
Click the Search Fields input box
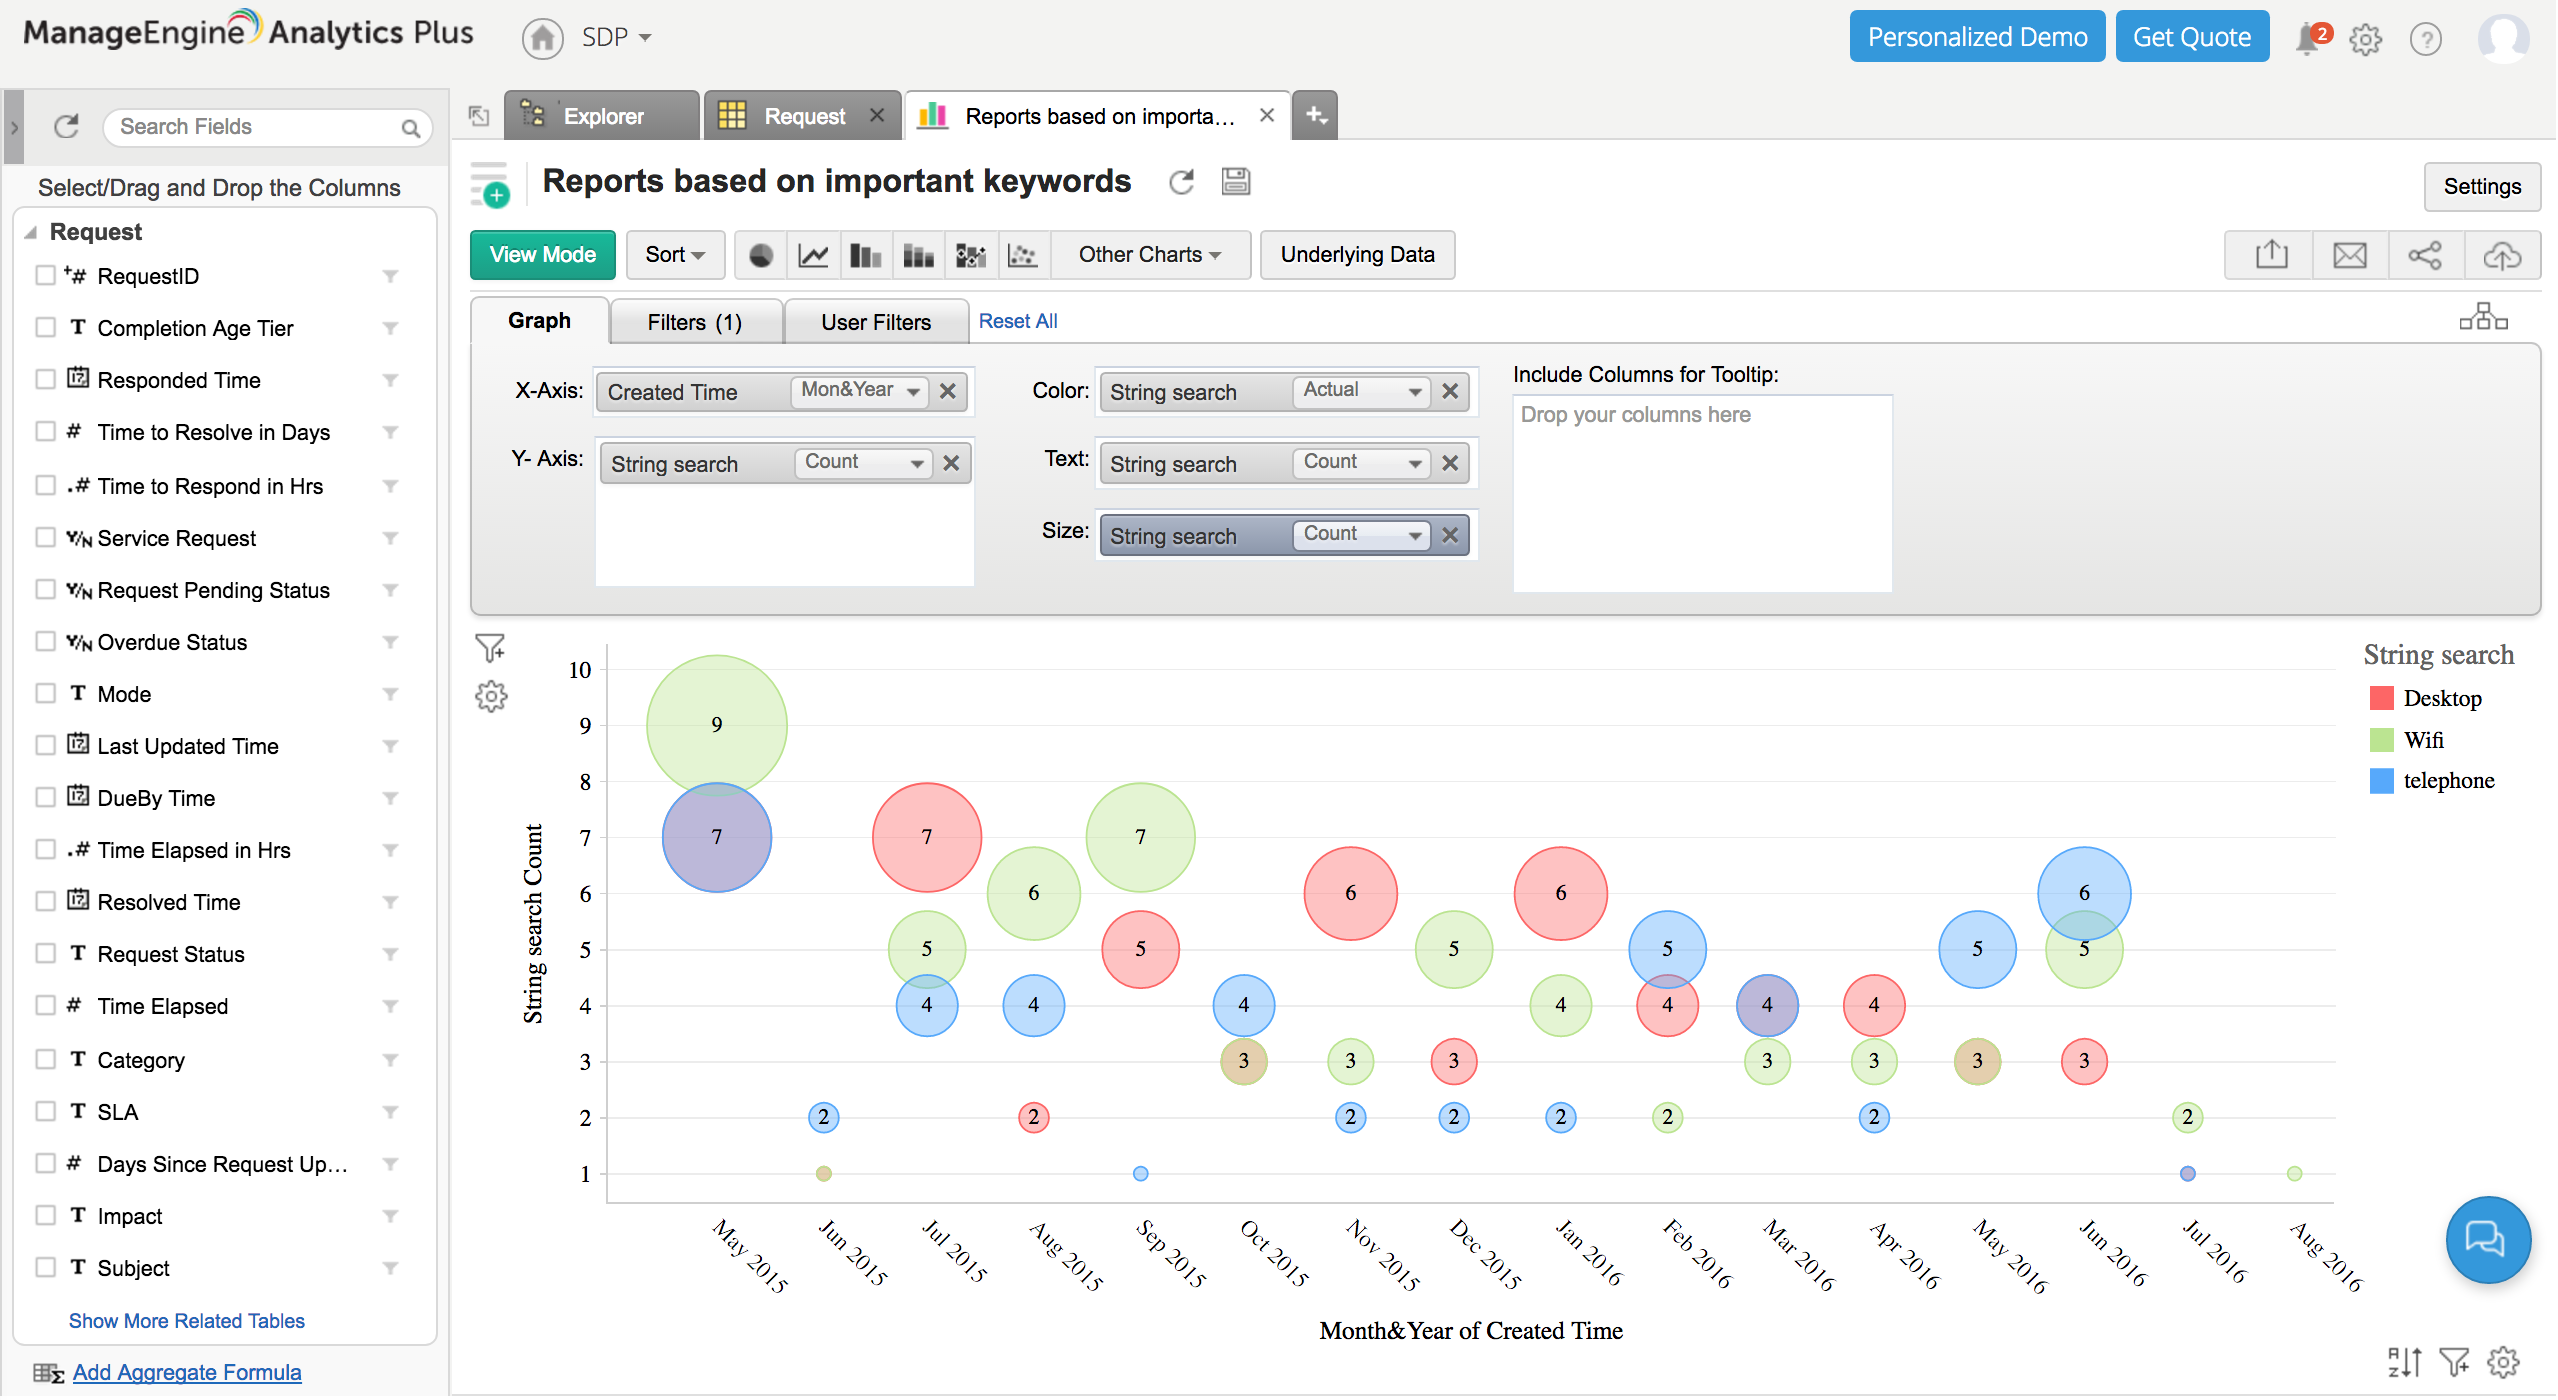256,127
